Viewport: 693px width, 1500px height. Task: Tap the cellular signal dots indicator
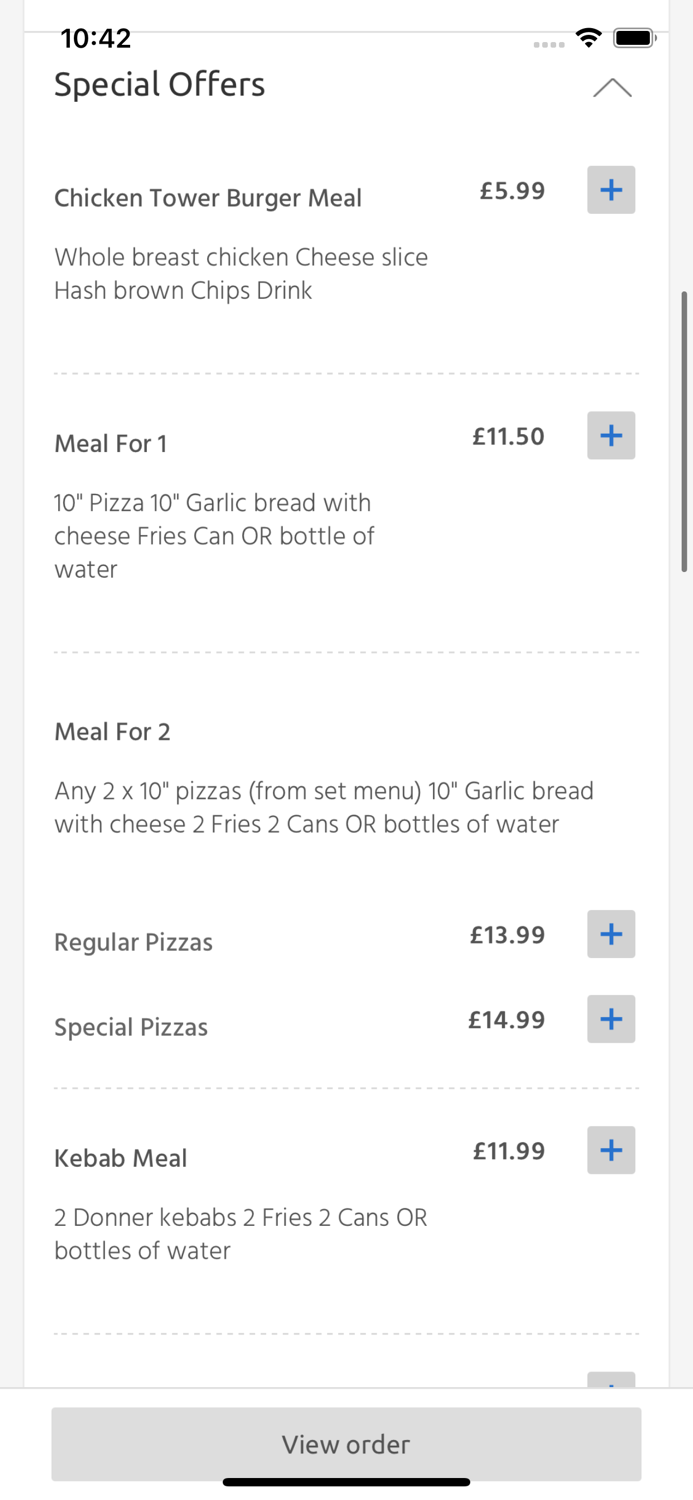[x=549, y=43]
